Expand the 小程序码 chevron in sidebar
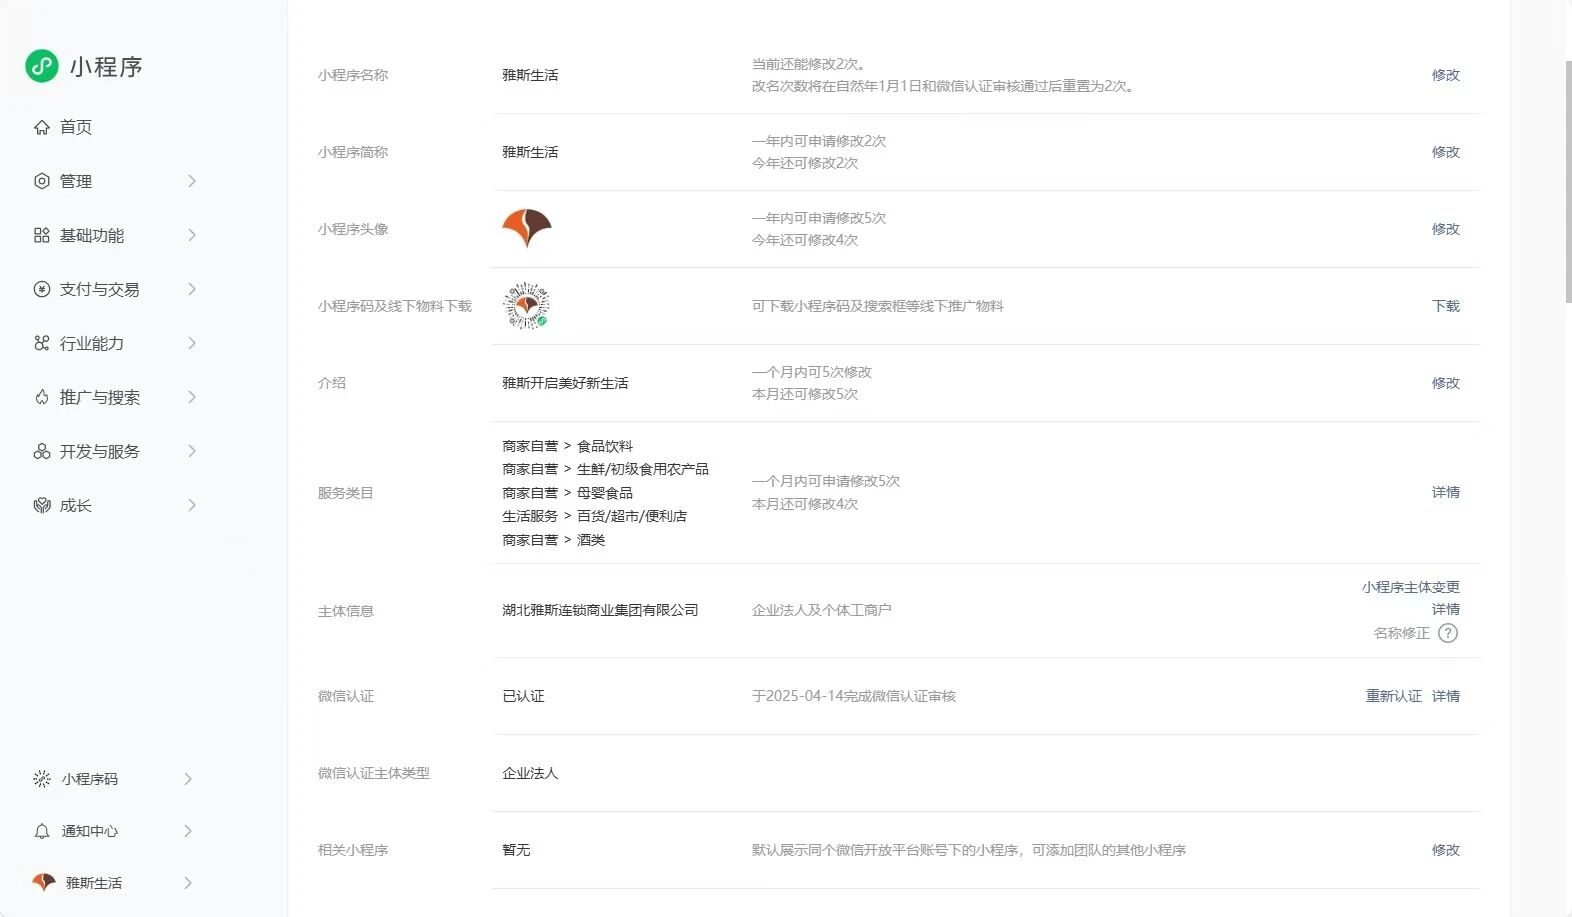The height and width of the screenshot is (917, 1572). [188, 779]
